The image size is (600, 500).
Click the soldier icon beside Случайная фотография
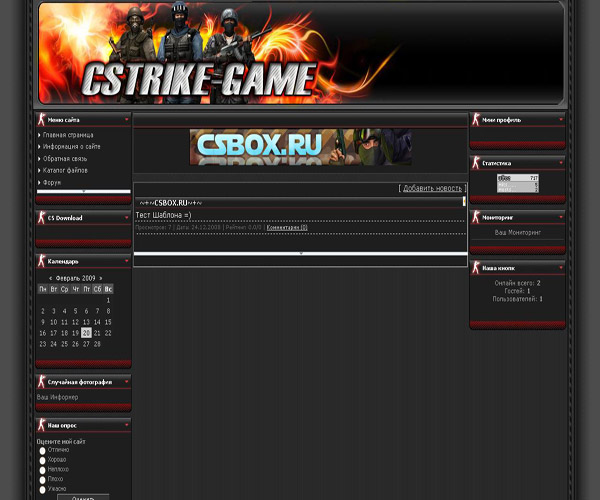point(42,382)
